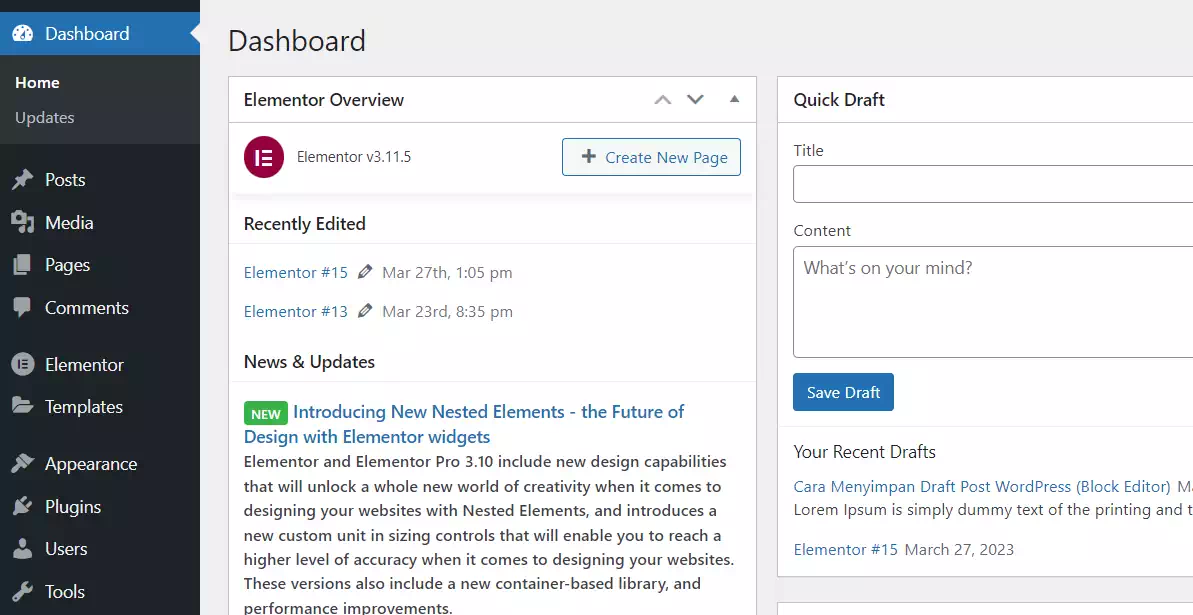Click the Dashboard gauge icon in sidebar
The height and width of the screenshot is (615, 1193).
click(23, 33)
